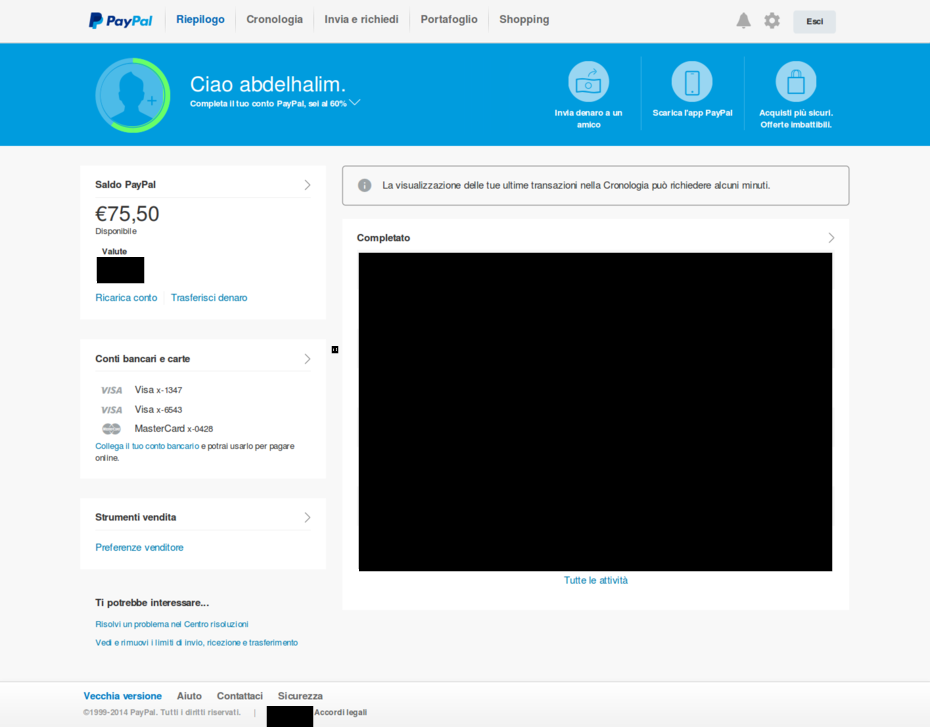Image resolution: width=930 pixels, height=727 pixels.
Task: Click the Visa icon for card x-1347
Action: tap(112, 390)
